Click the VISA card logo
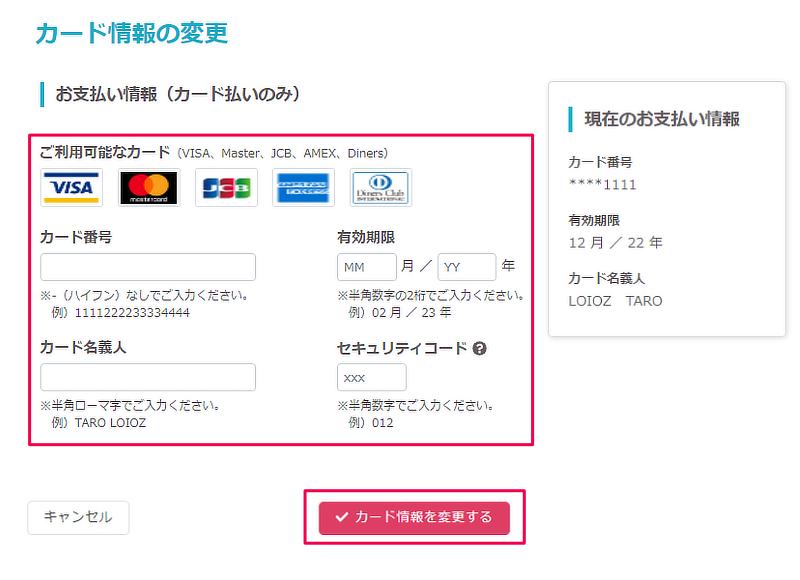The height and width of the screenshot is (580, 800). (x=71, y=188)
